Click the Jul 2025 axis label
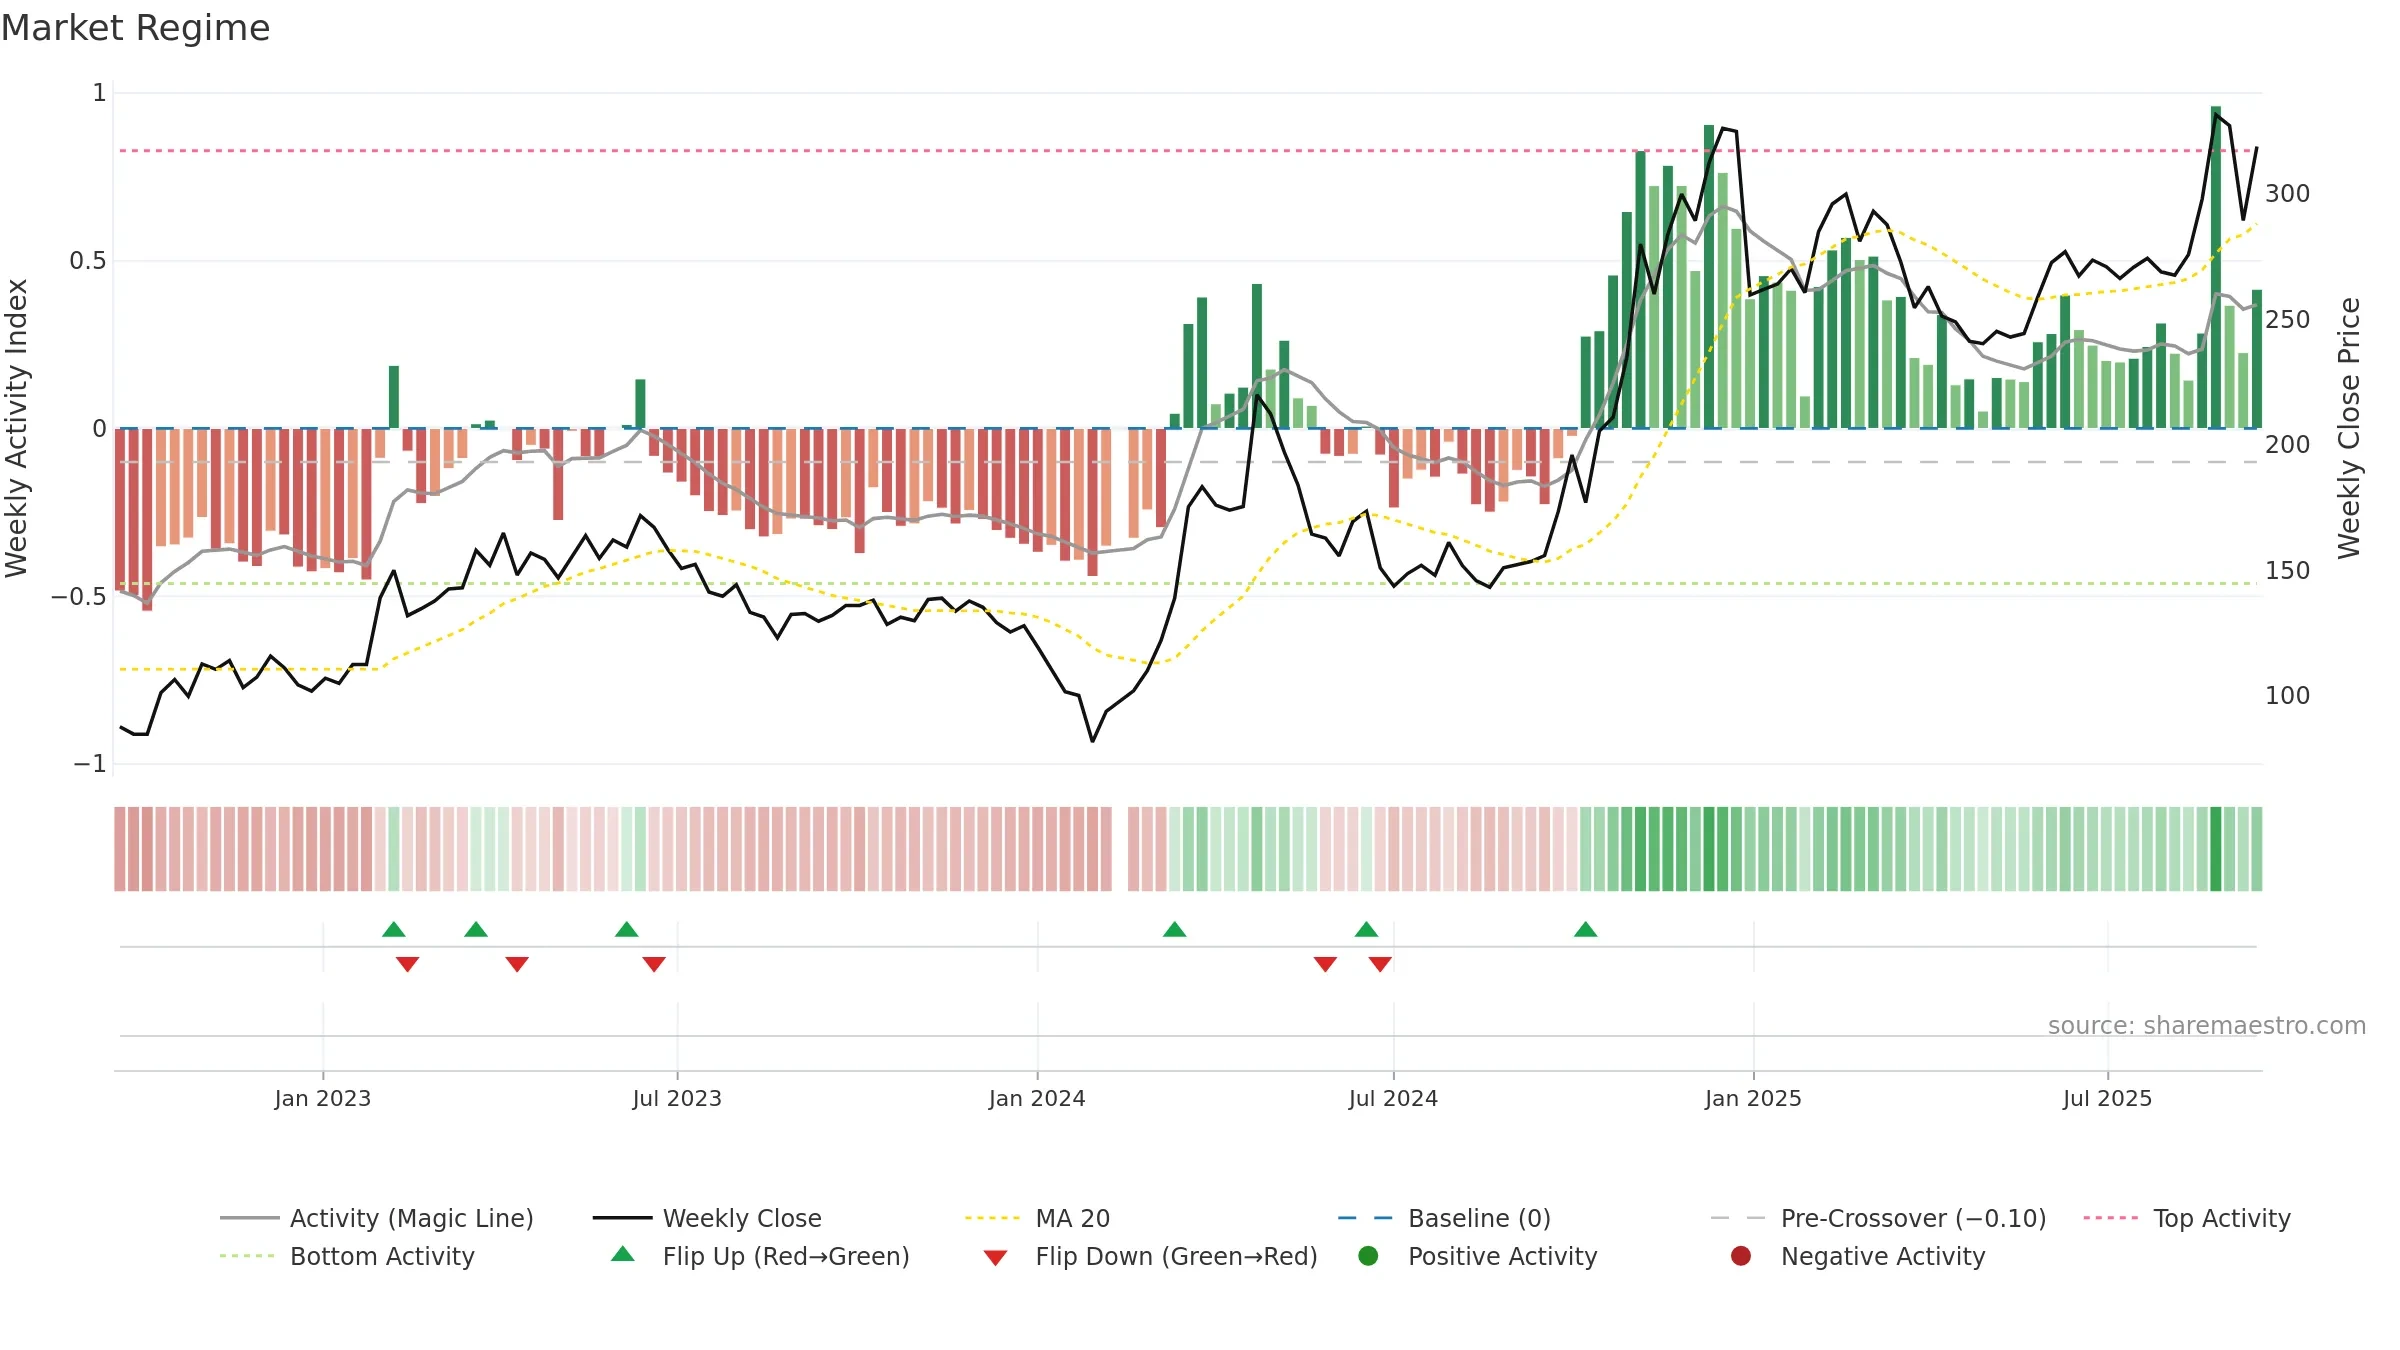This screenshot has width=2400, height=1350. [2107, 1098]
